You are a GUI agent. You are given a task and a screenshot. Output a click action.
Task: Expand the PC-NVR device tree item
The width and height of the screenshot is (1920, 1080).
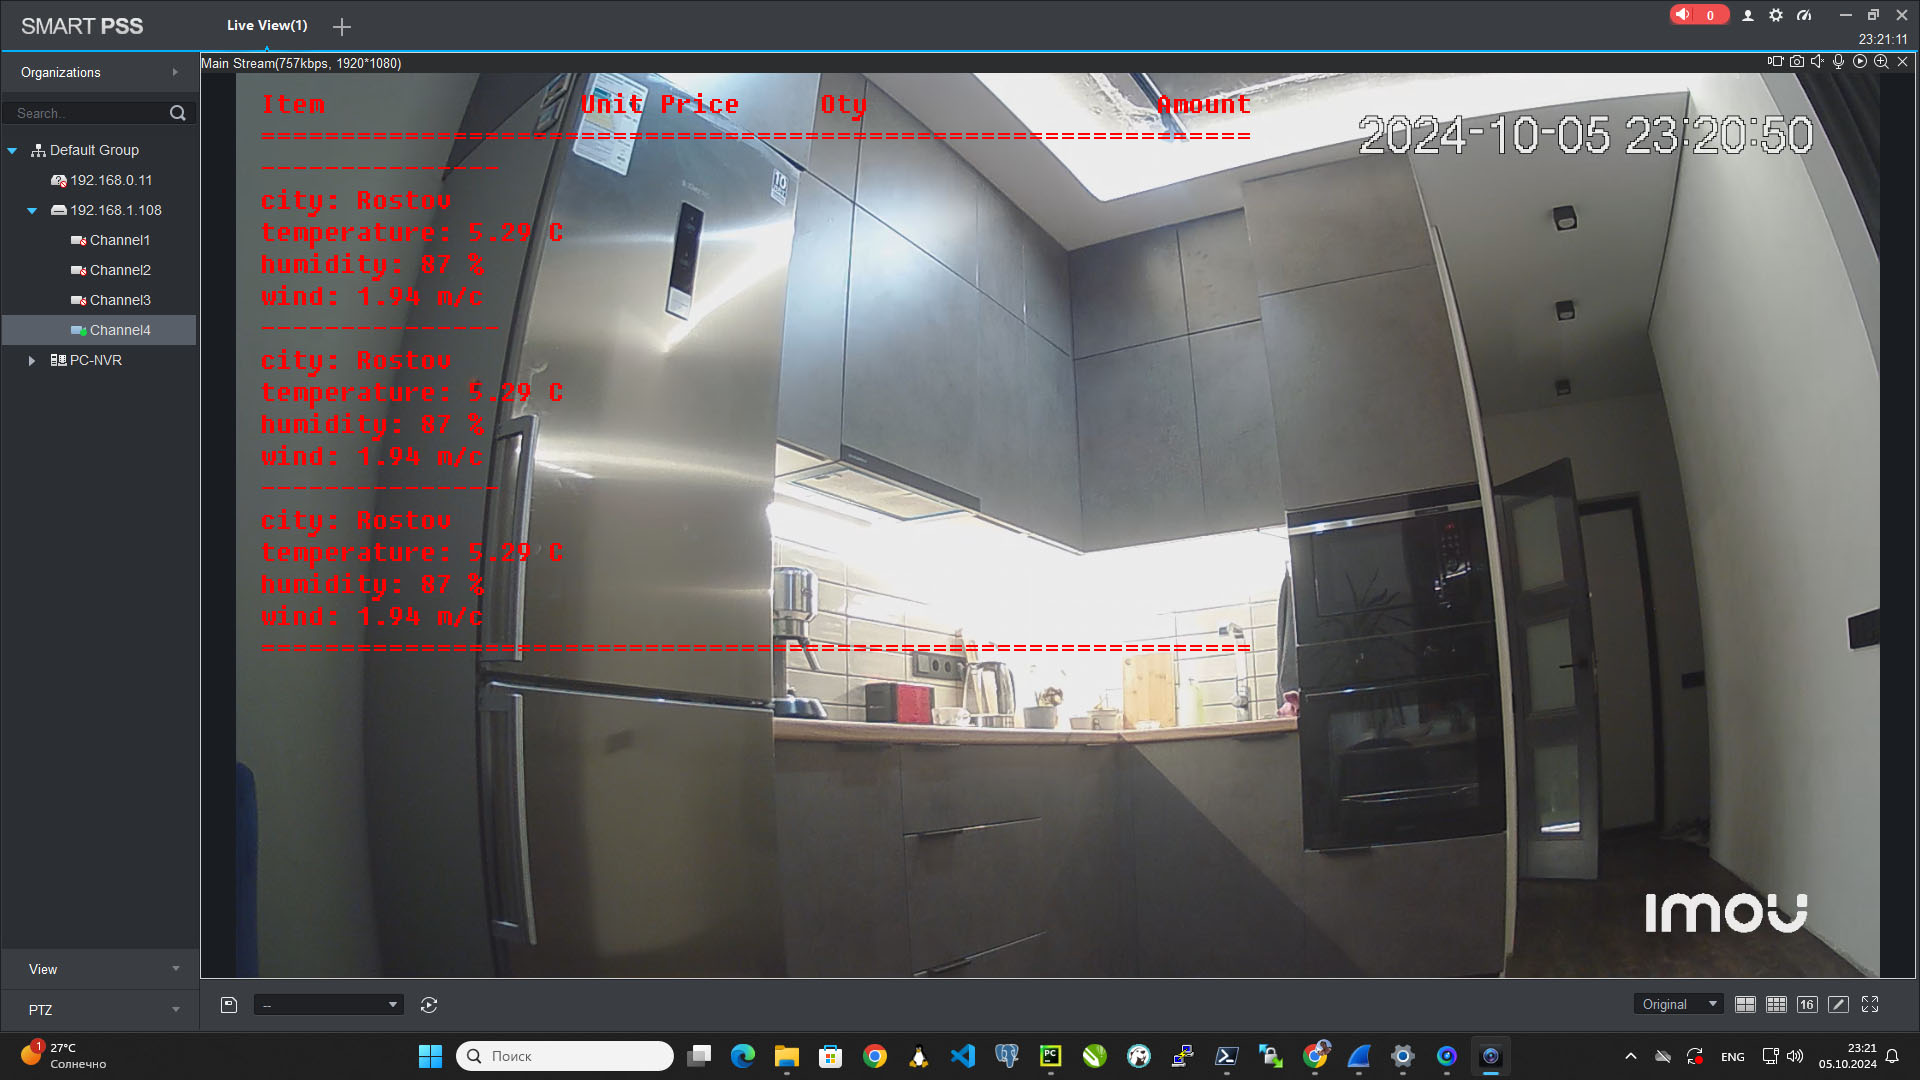point(29,360)
